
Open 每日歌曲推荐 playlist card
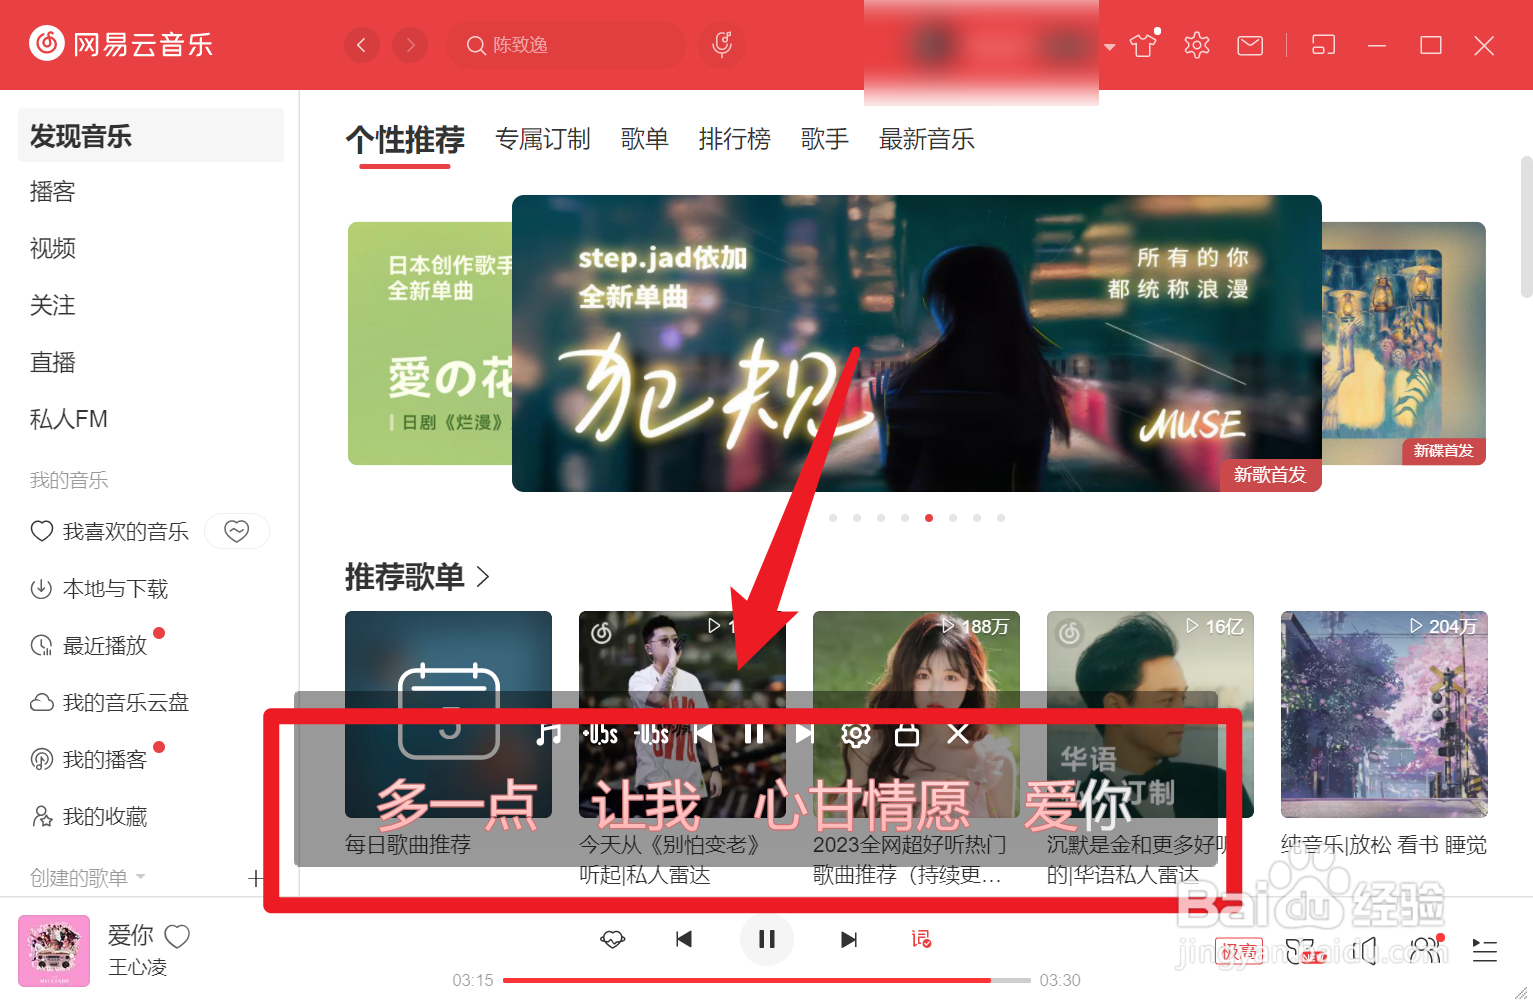tap(448, 714)
